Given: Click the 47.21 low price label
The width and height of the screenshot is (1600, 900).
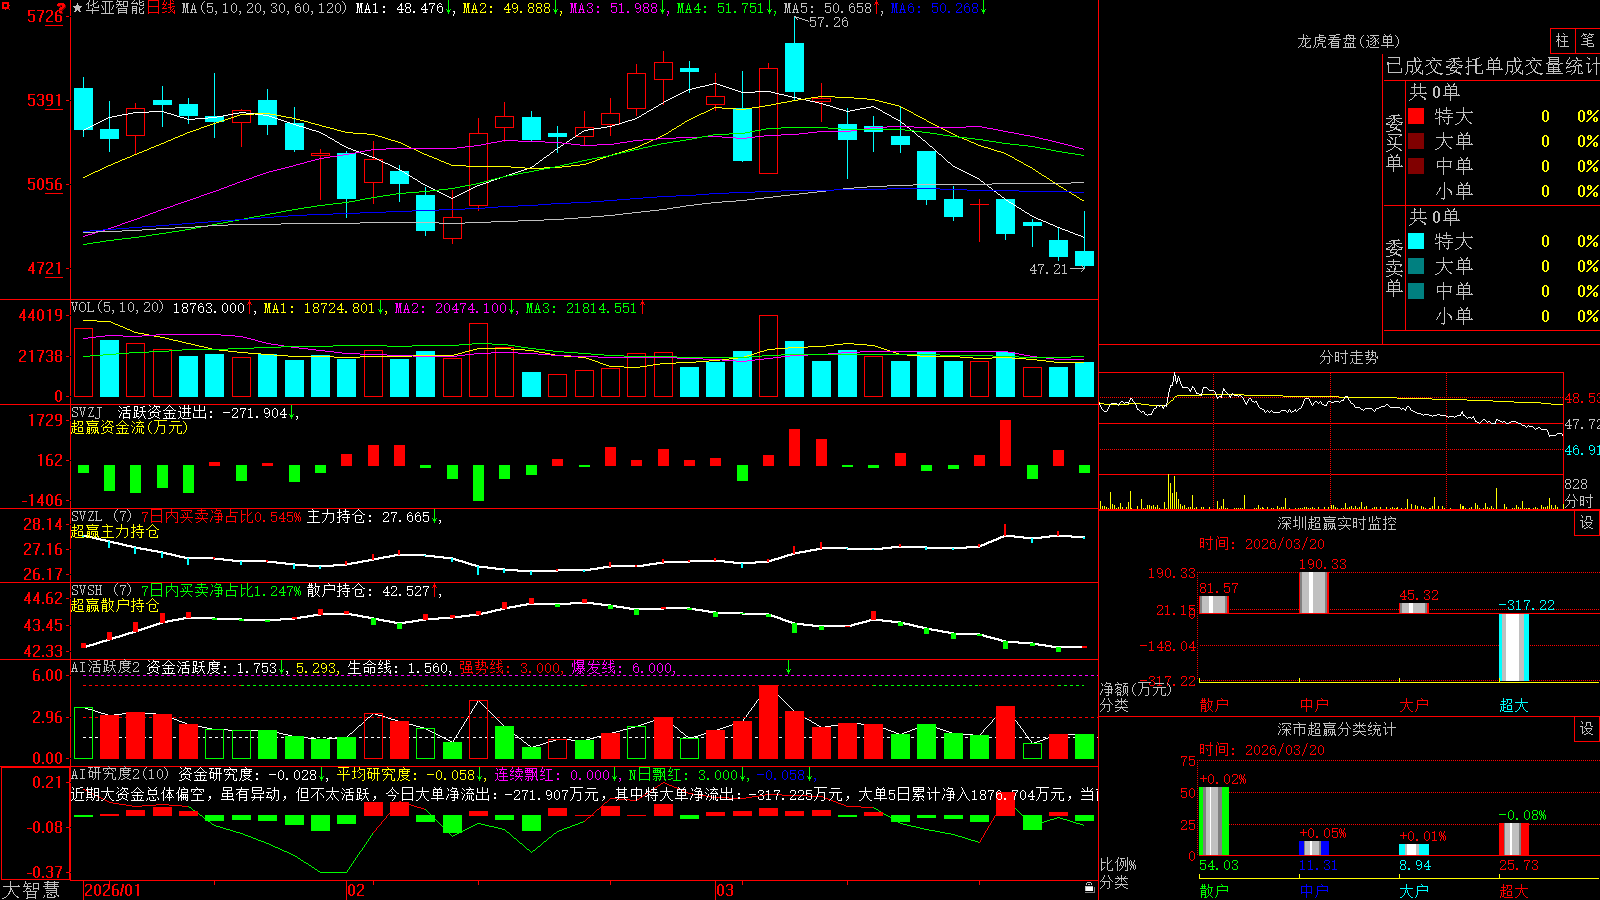Looking at the screenshot, I should [x=1049, y=269].
